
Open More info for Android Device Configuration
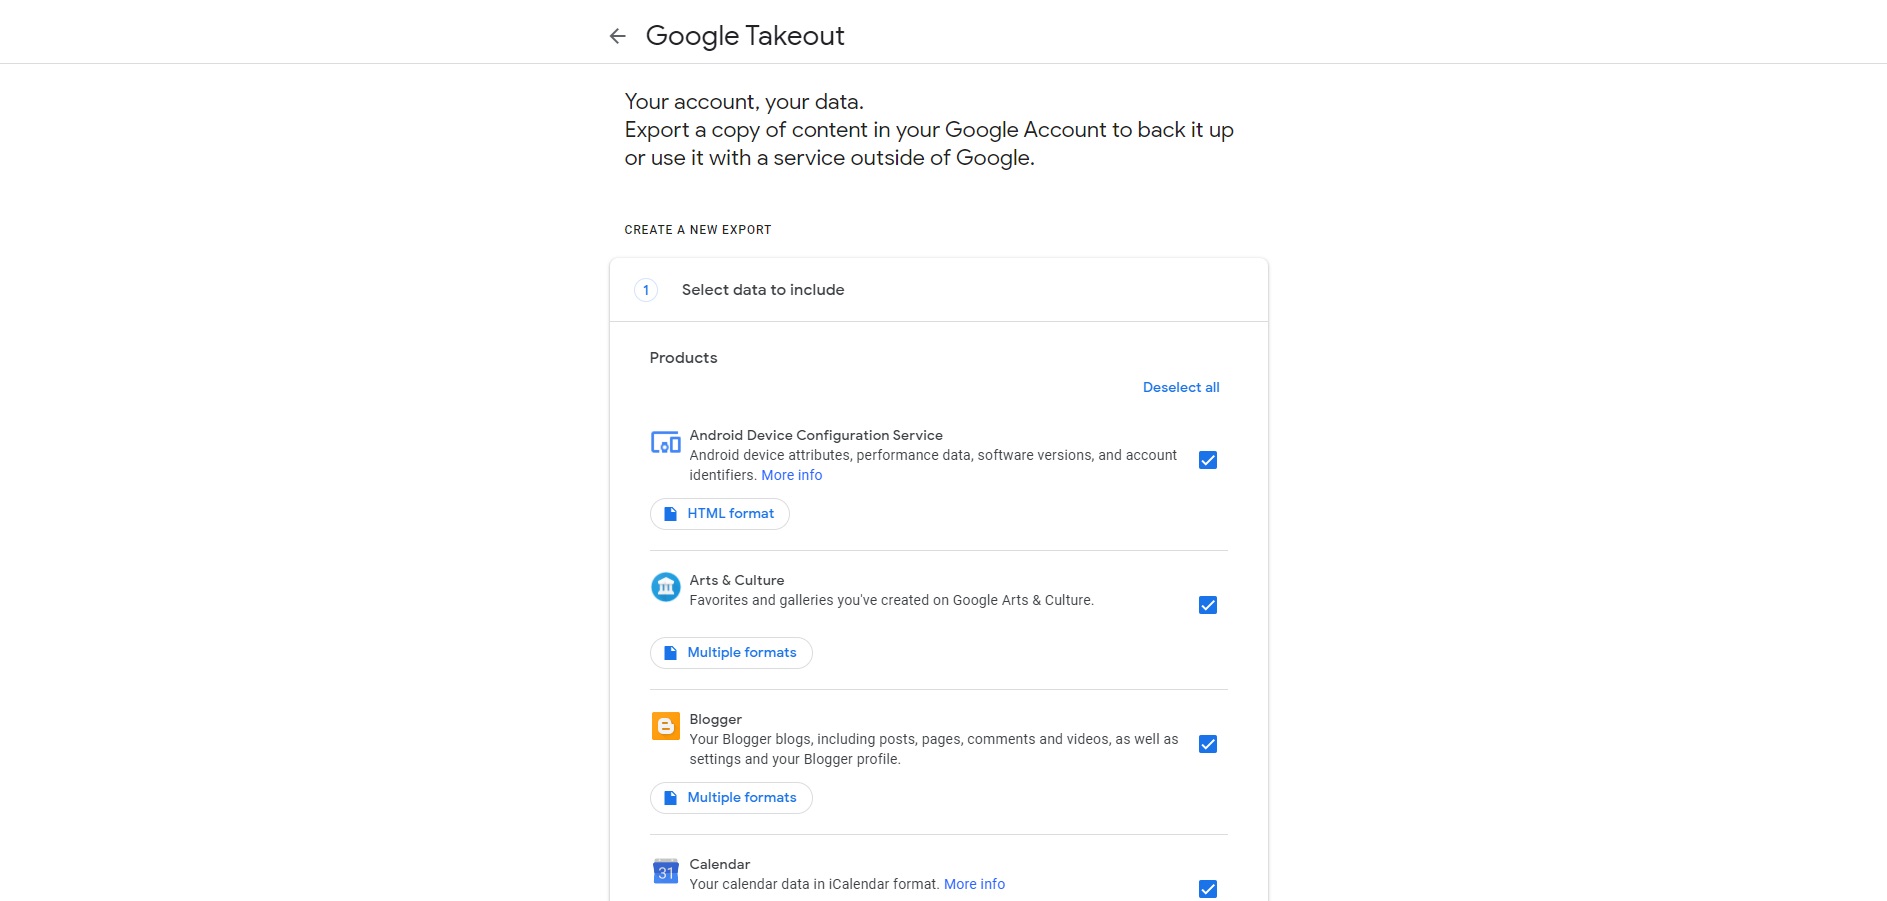point(792,476)
